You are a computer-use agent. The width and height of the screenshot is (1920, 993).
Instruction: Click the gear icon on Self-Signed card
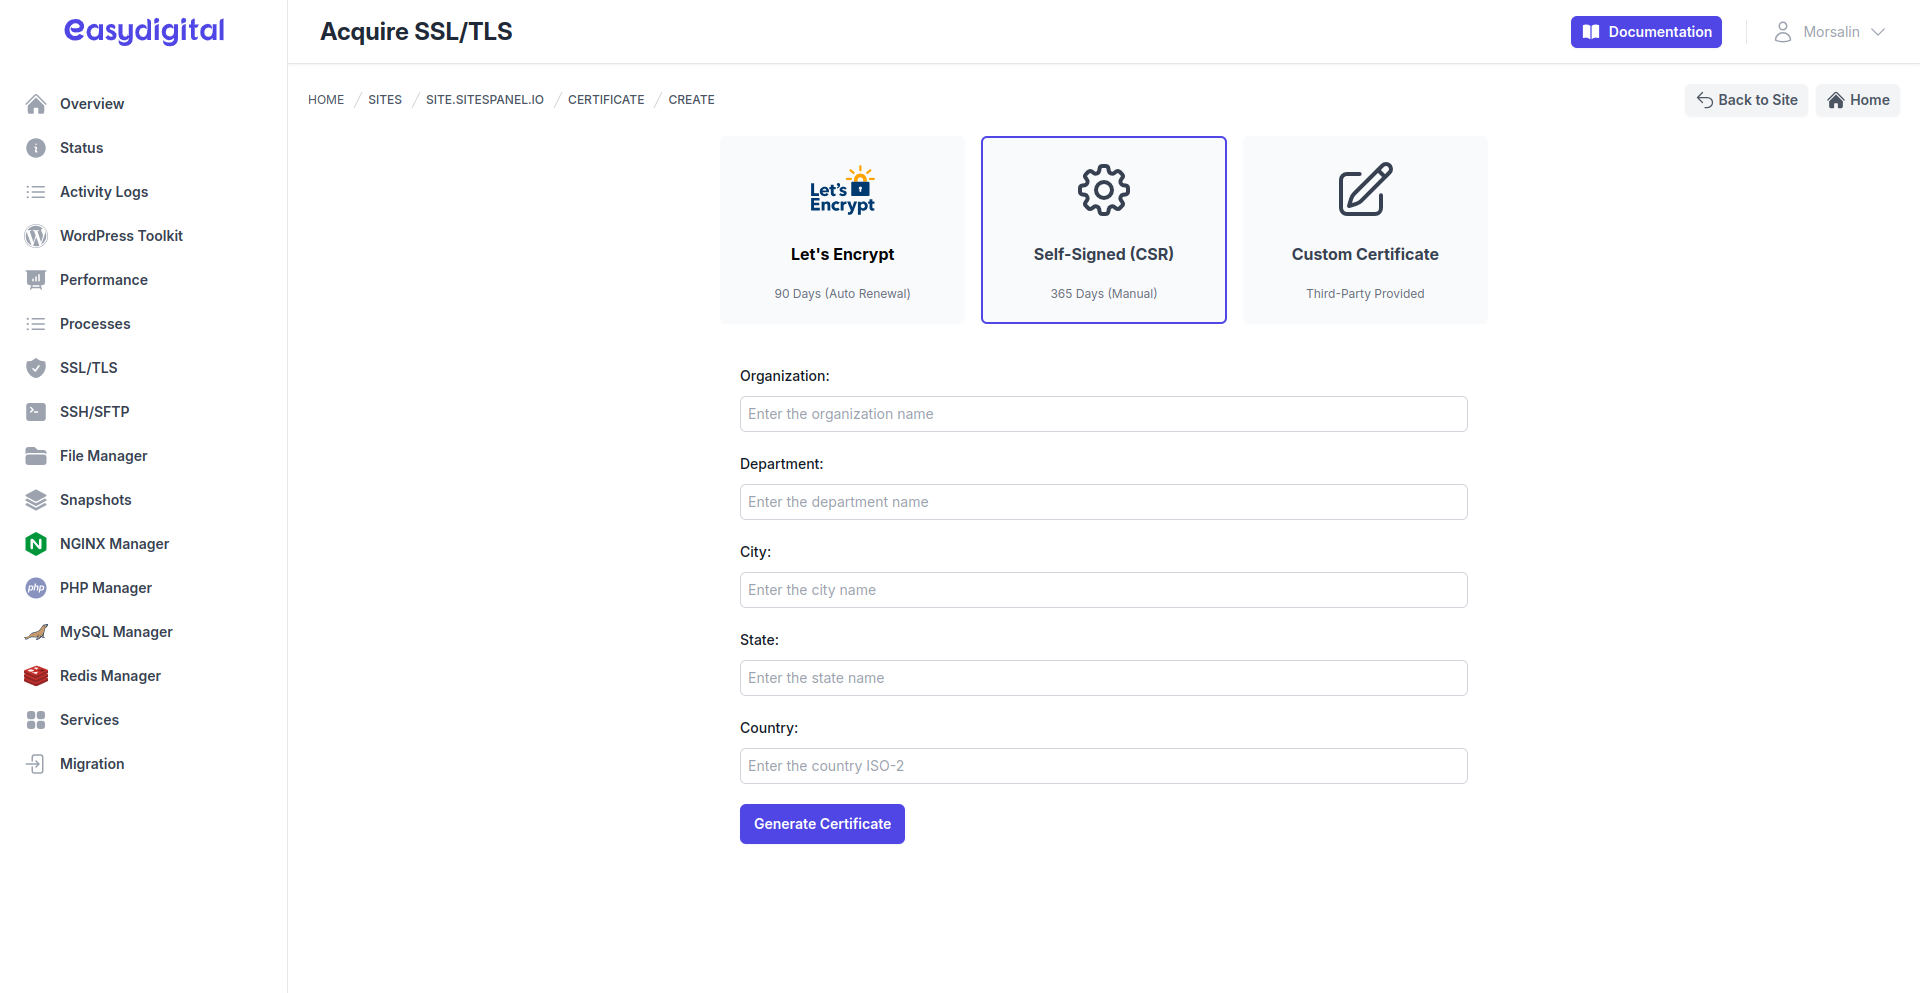point(1103,190)
